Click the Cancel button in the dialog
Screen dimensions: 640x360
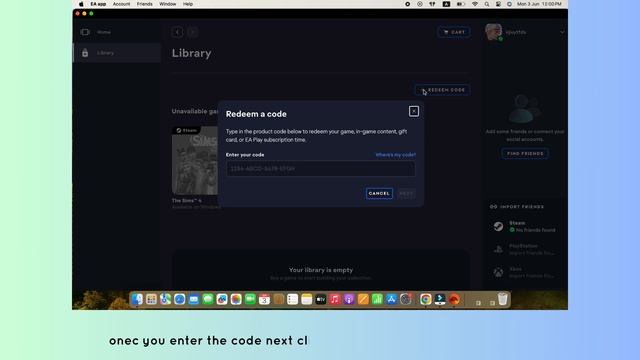(379, 193)
